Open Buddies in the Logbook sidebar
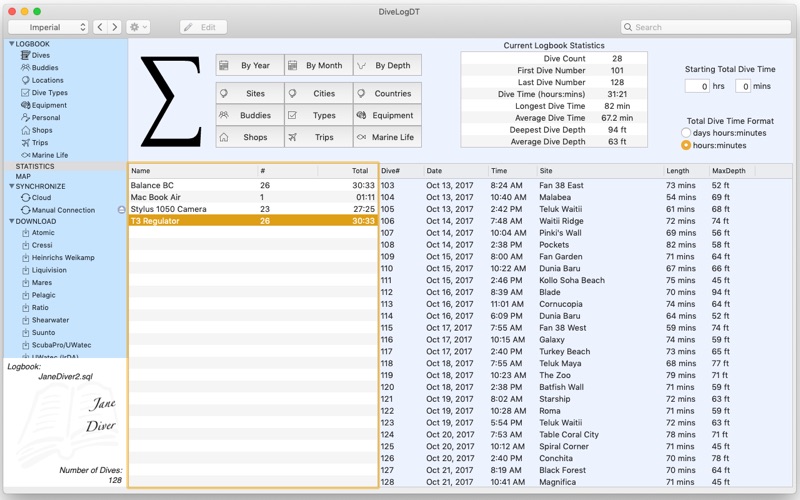 (x=45, y=68)
